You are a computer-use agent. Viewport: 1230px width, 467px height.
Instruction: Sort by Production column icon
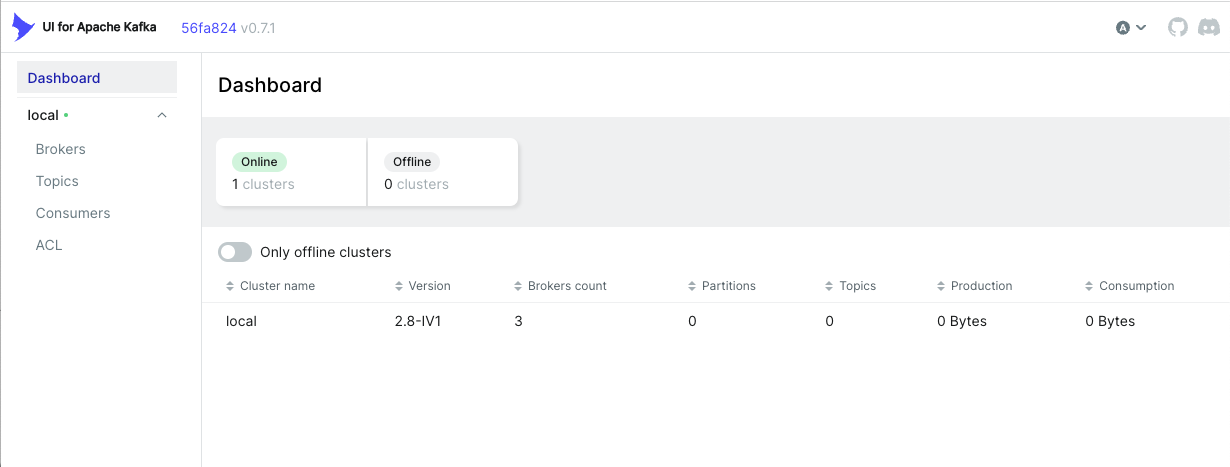click(x=941, y=286)
